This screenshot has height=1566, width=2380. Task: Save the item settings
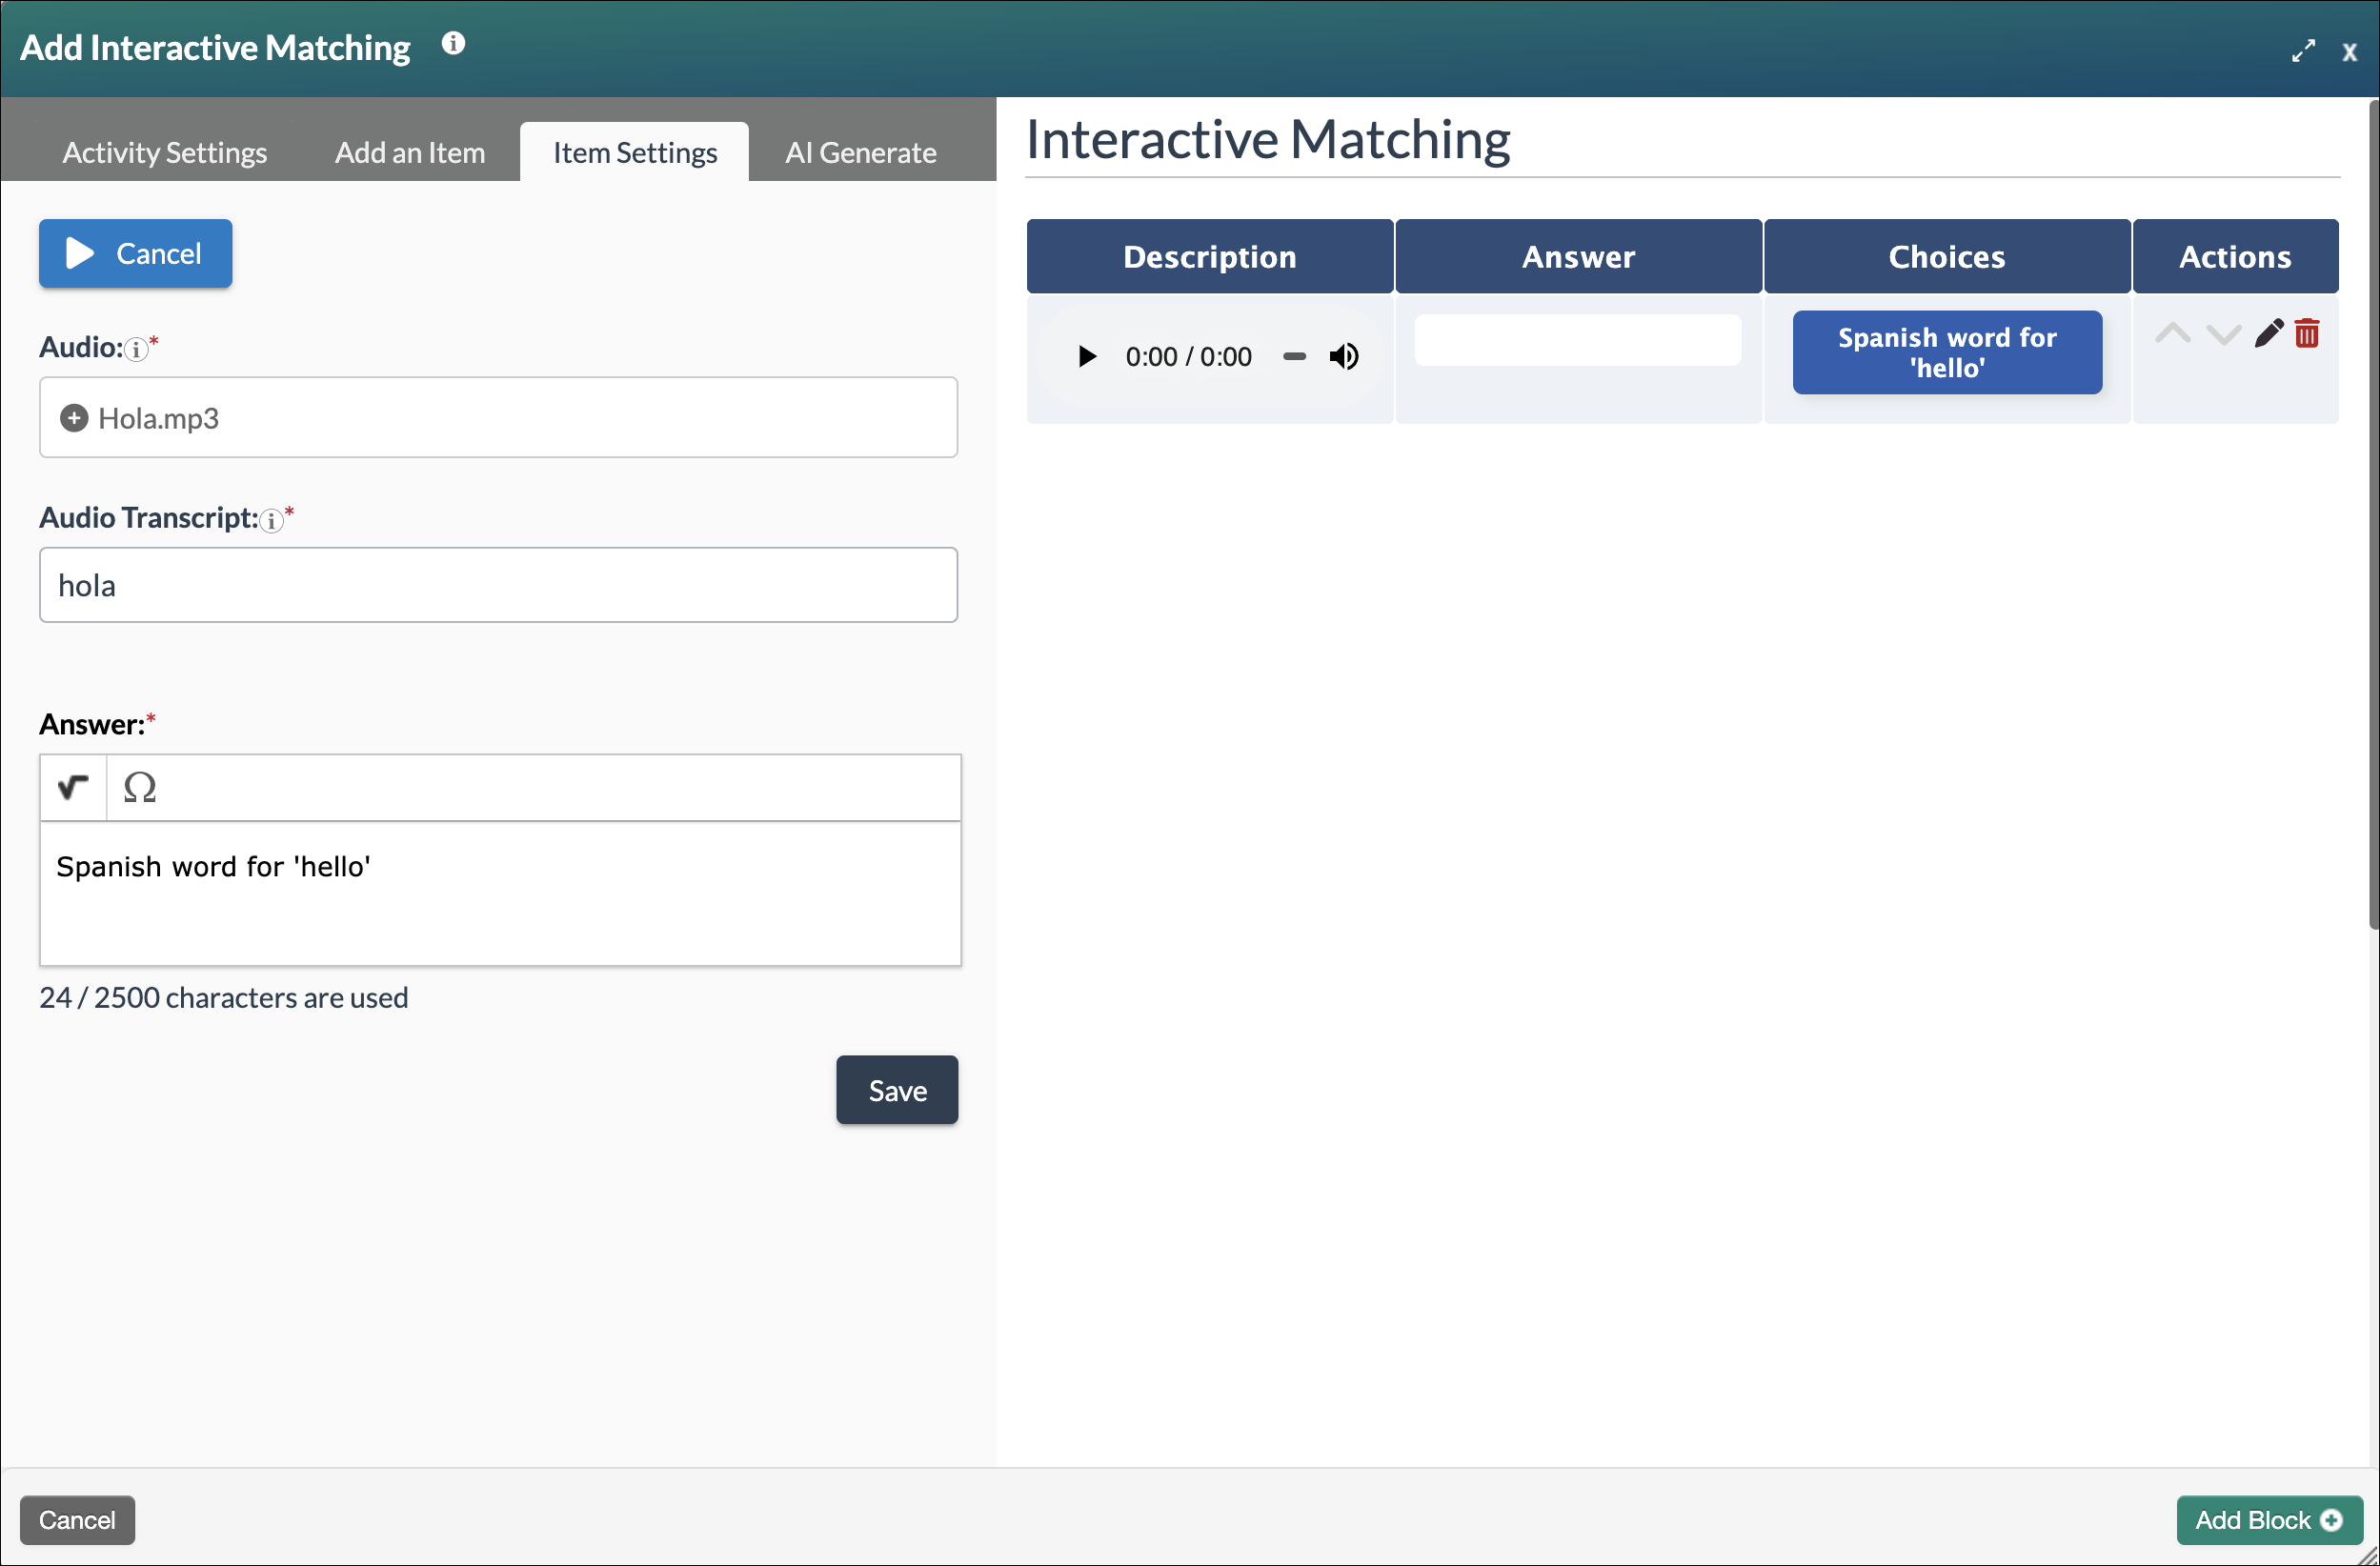click(896, 1089)
